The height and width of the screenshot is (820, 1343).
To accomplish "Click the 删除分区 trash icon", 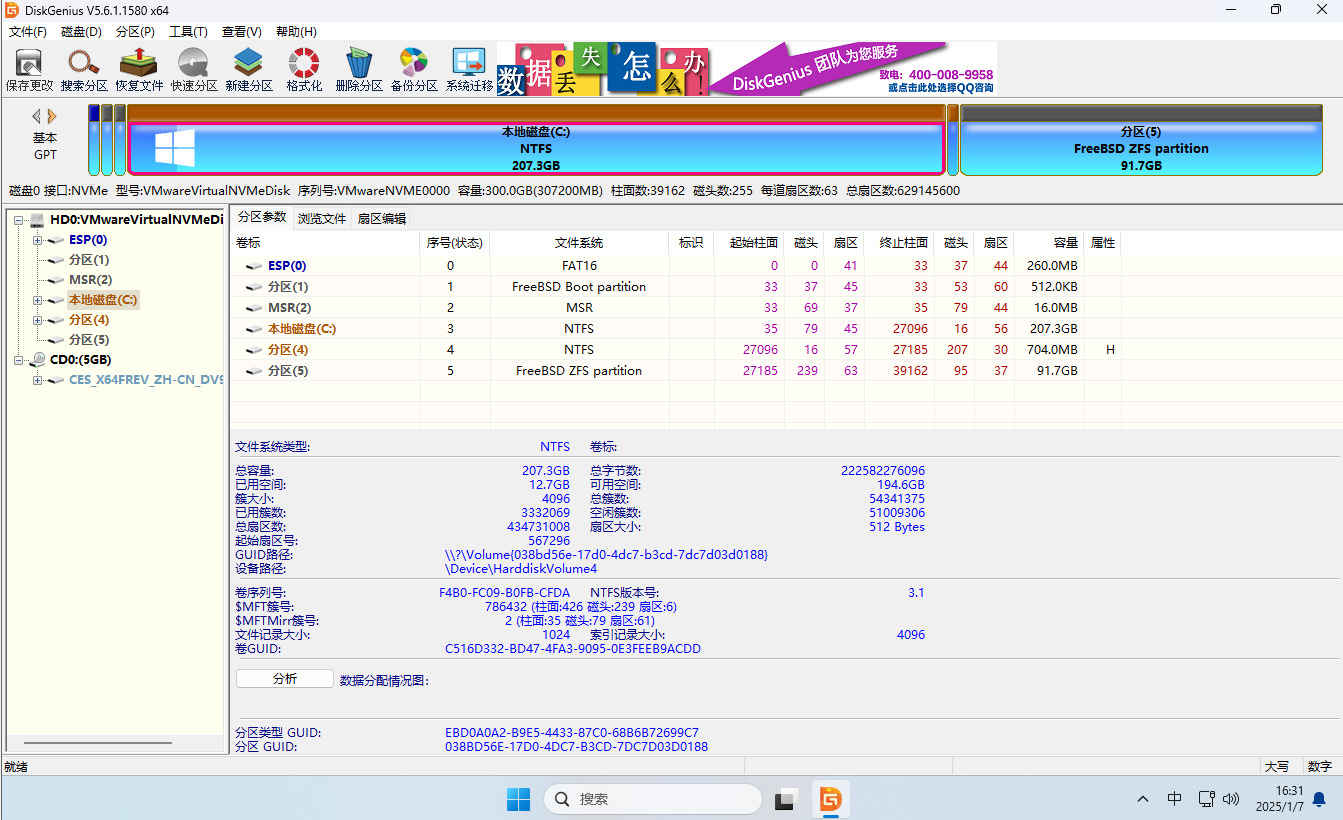I will pos(359,70).
